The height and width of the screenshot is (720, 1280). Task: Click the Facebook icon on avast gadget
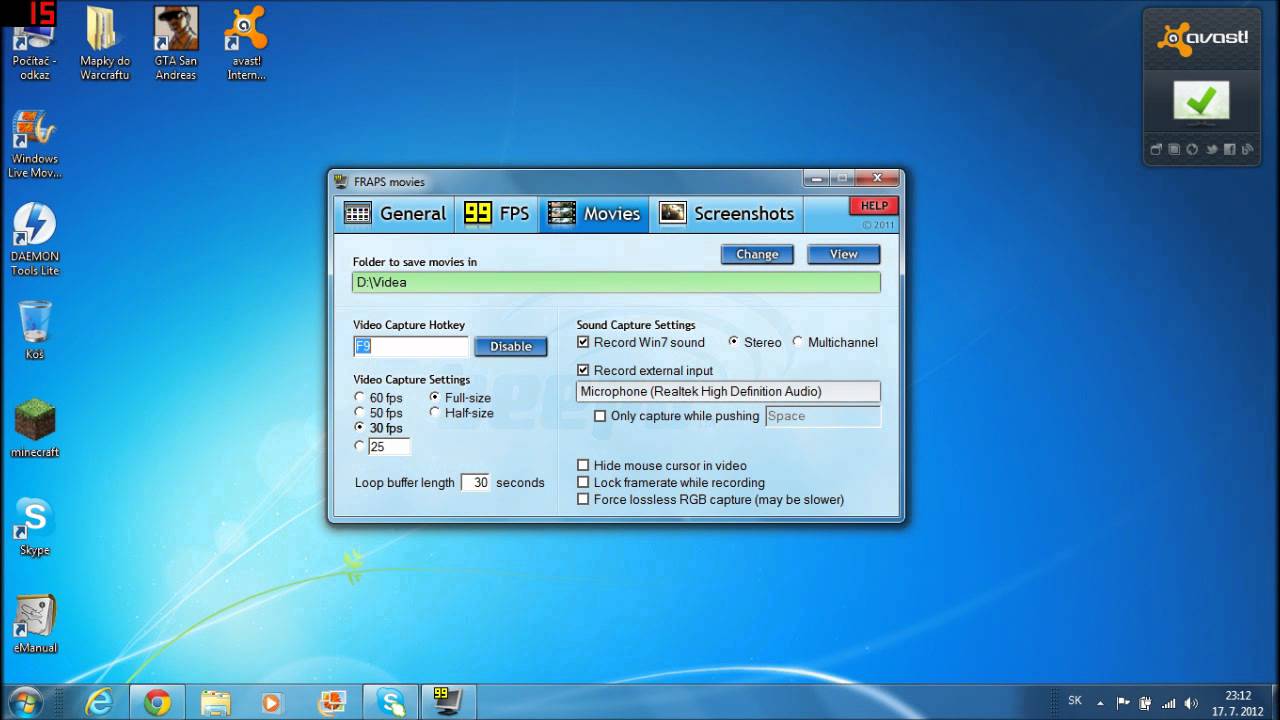pos(1230,150)
